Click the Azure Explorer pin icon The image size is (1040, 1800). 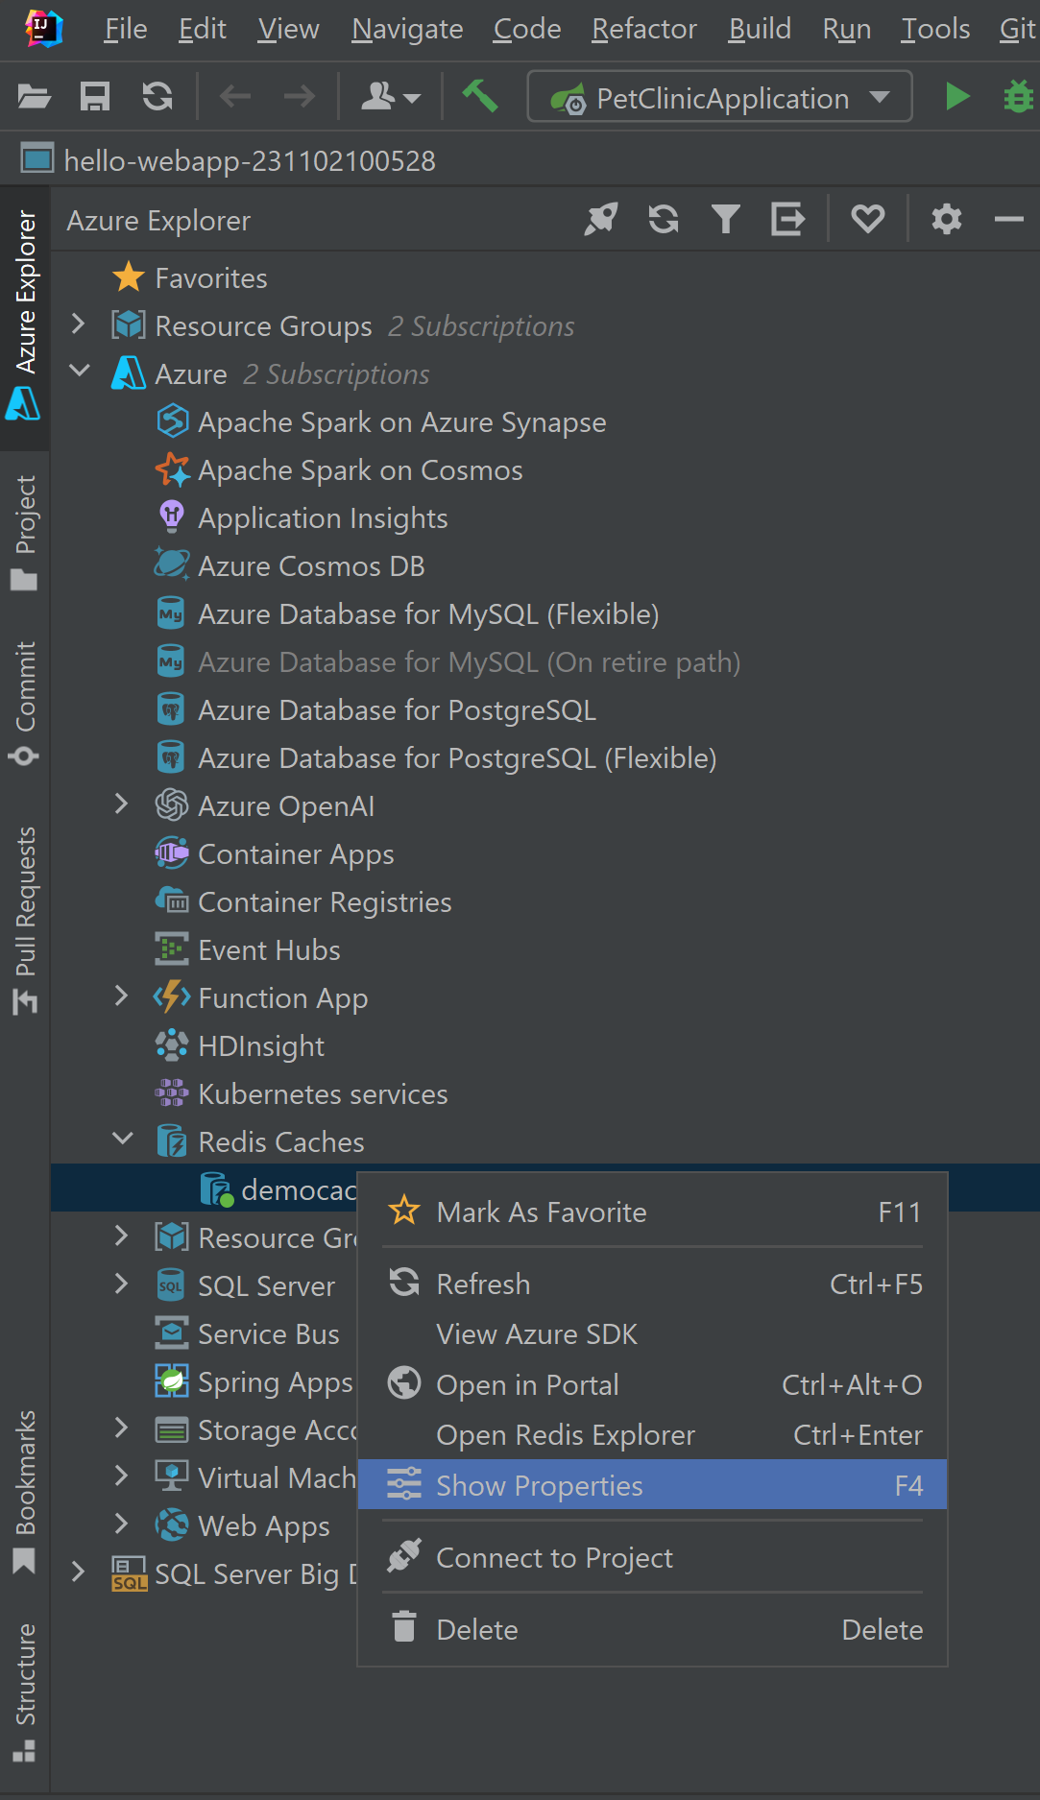pyautogui.click(x=601, y=219)
